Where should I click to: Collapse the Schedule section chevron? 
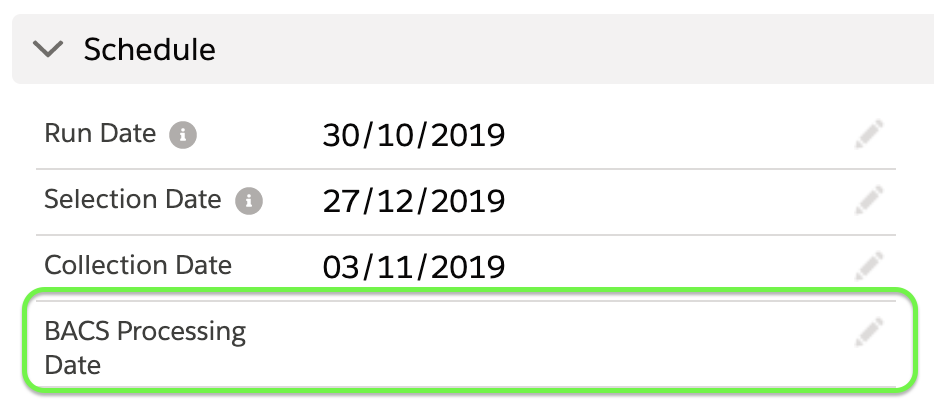48,48
